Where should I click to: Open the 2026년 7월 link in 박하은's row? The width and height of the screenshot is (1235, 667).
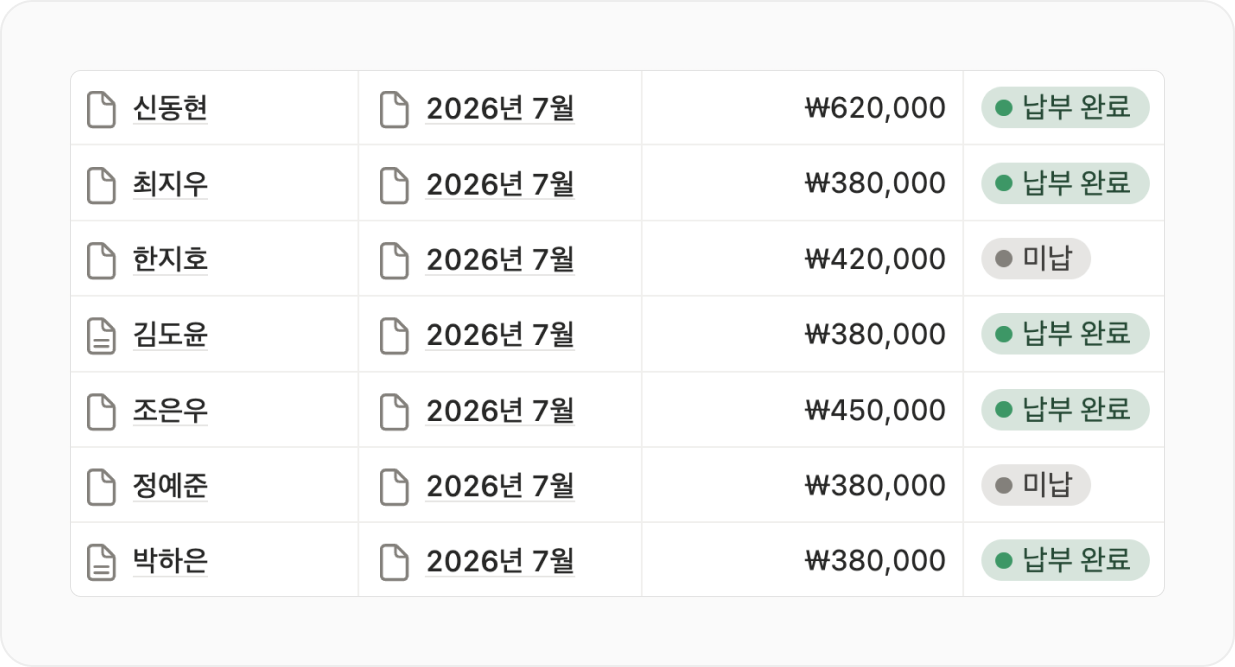coord(500,562)
